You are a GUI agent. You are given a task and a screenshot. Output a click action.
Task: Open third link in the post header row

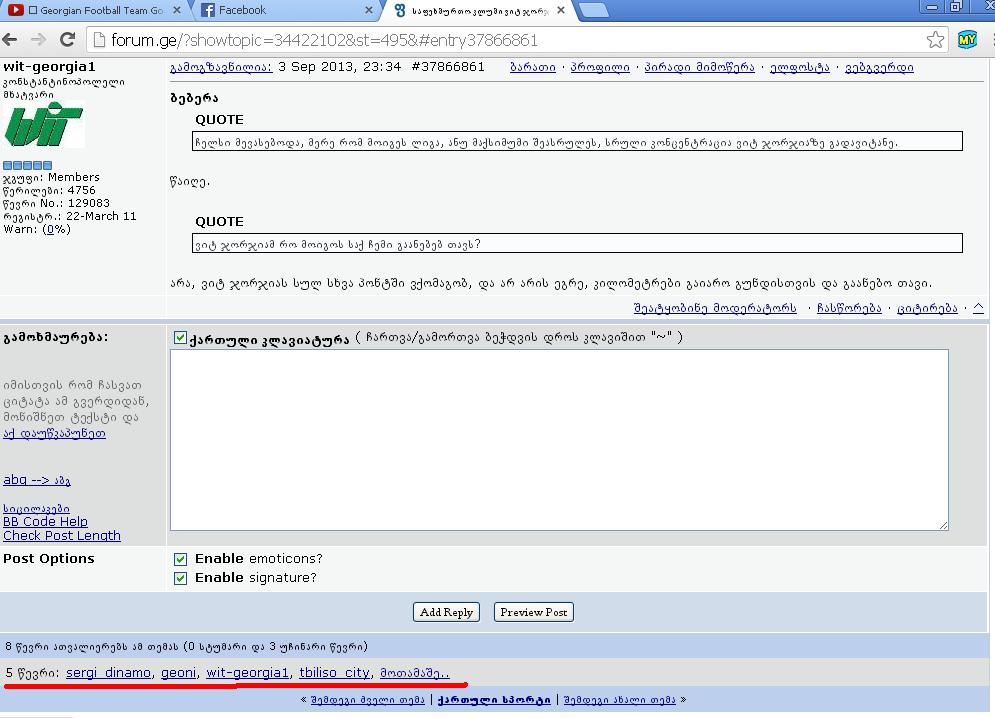[699, 67]
